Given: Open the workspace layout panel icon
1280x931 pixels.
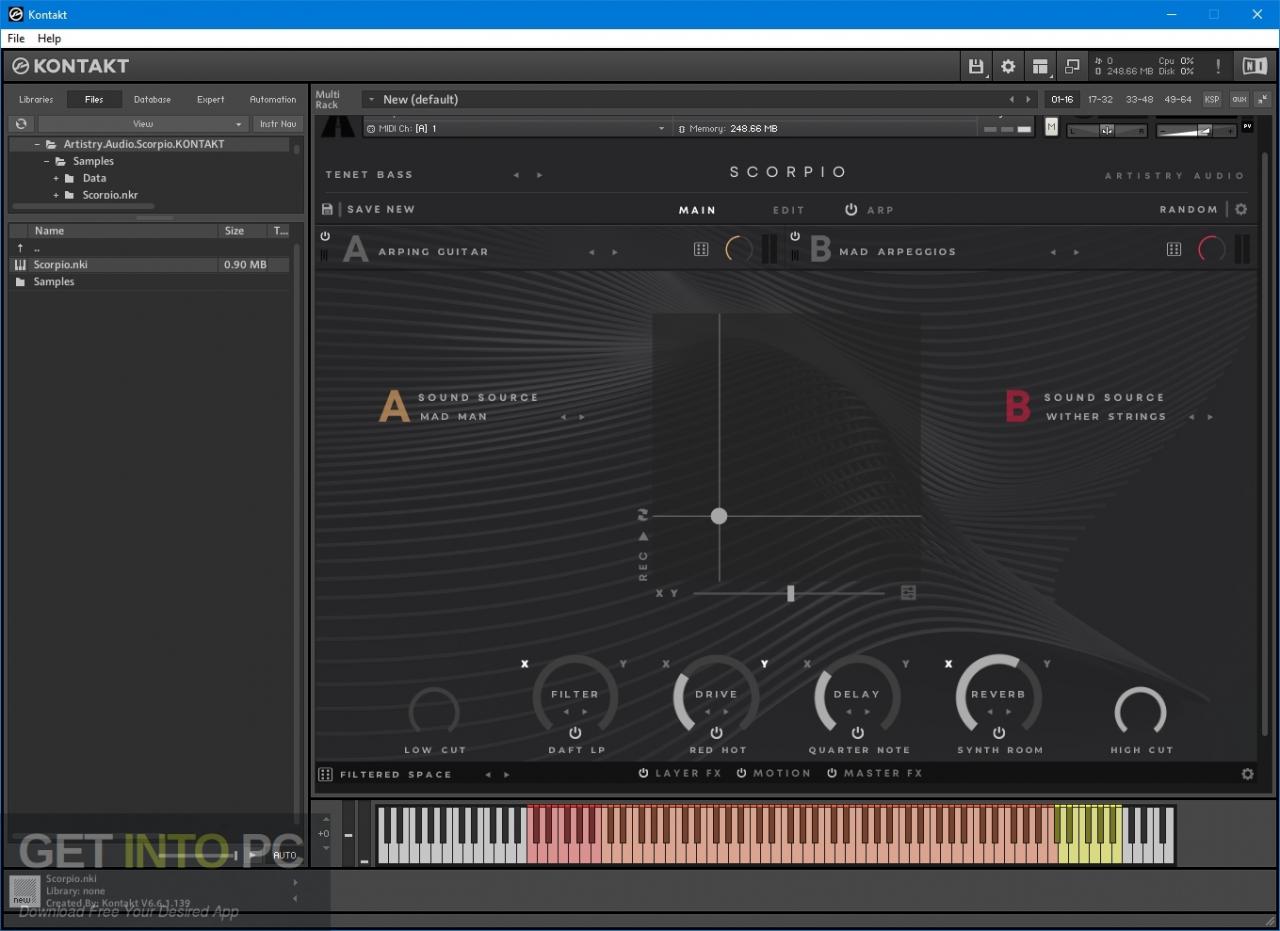Looking at the screenshot, I should tap(1040, 66).
